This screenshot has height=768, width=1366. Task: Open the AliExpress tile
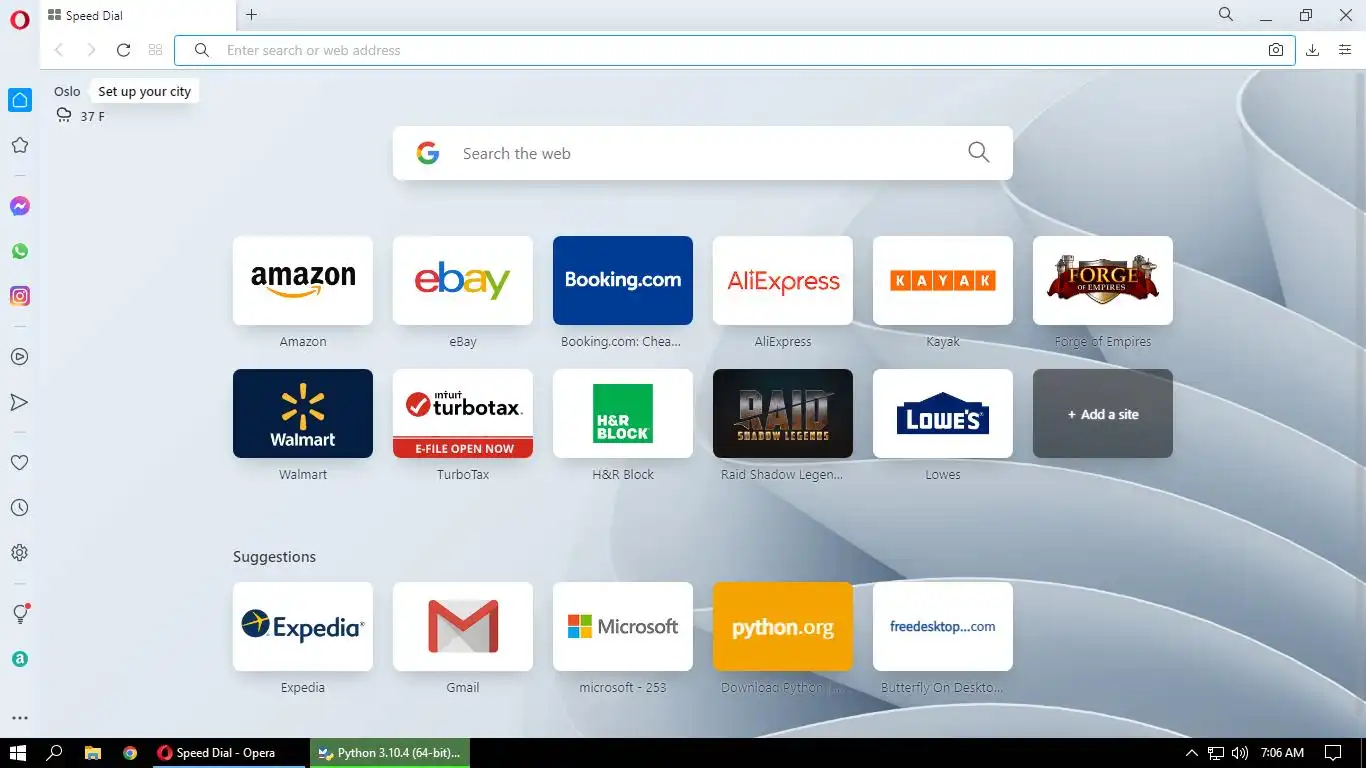coord(783,280)
